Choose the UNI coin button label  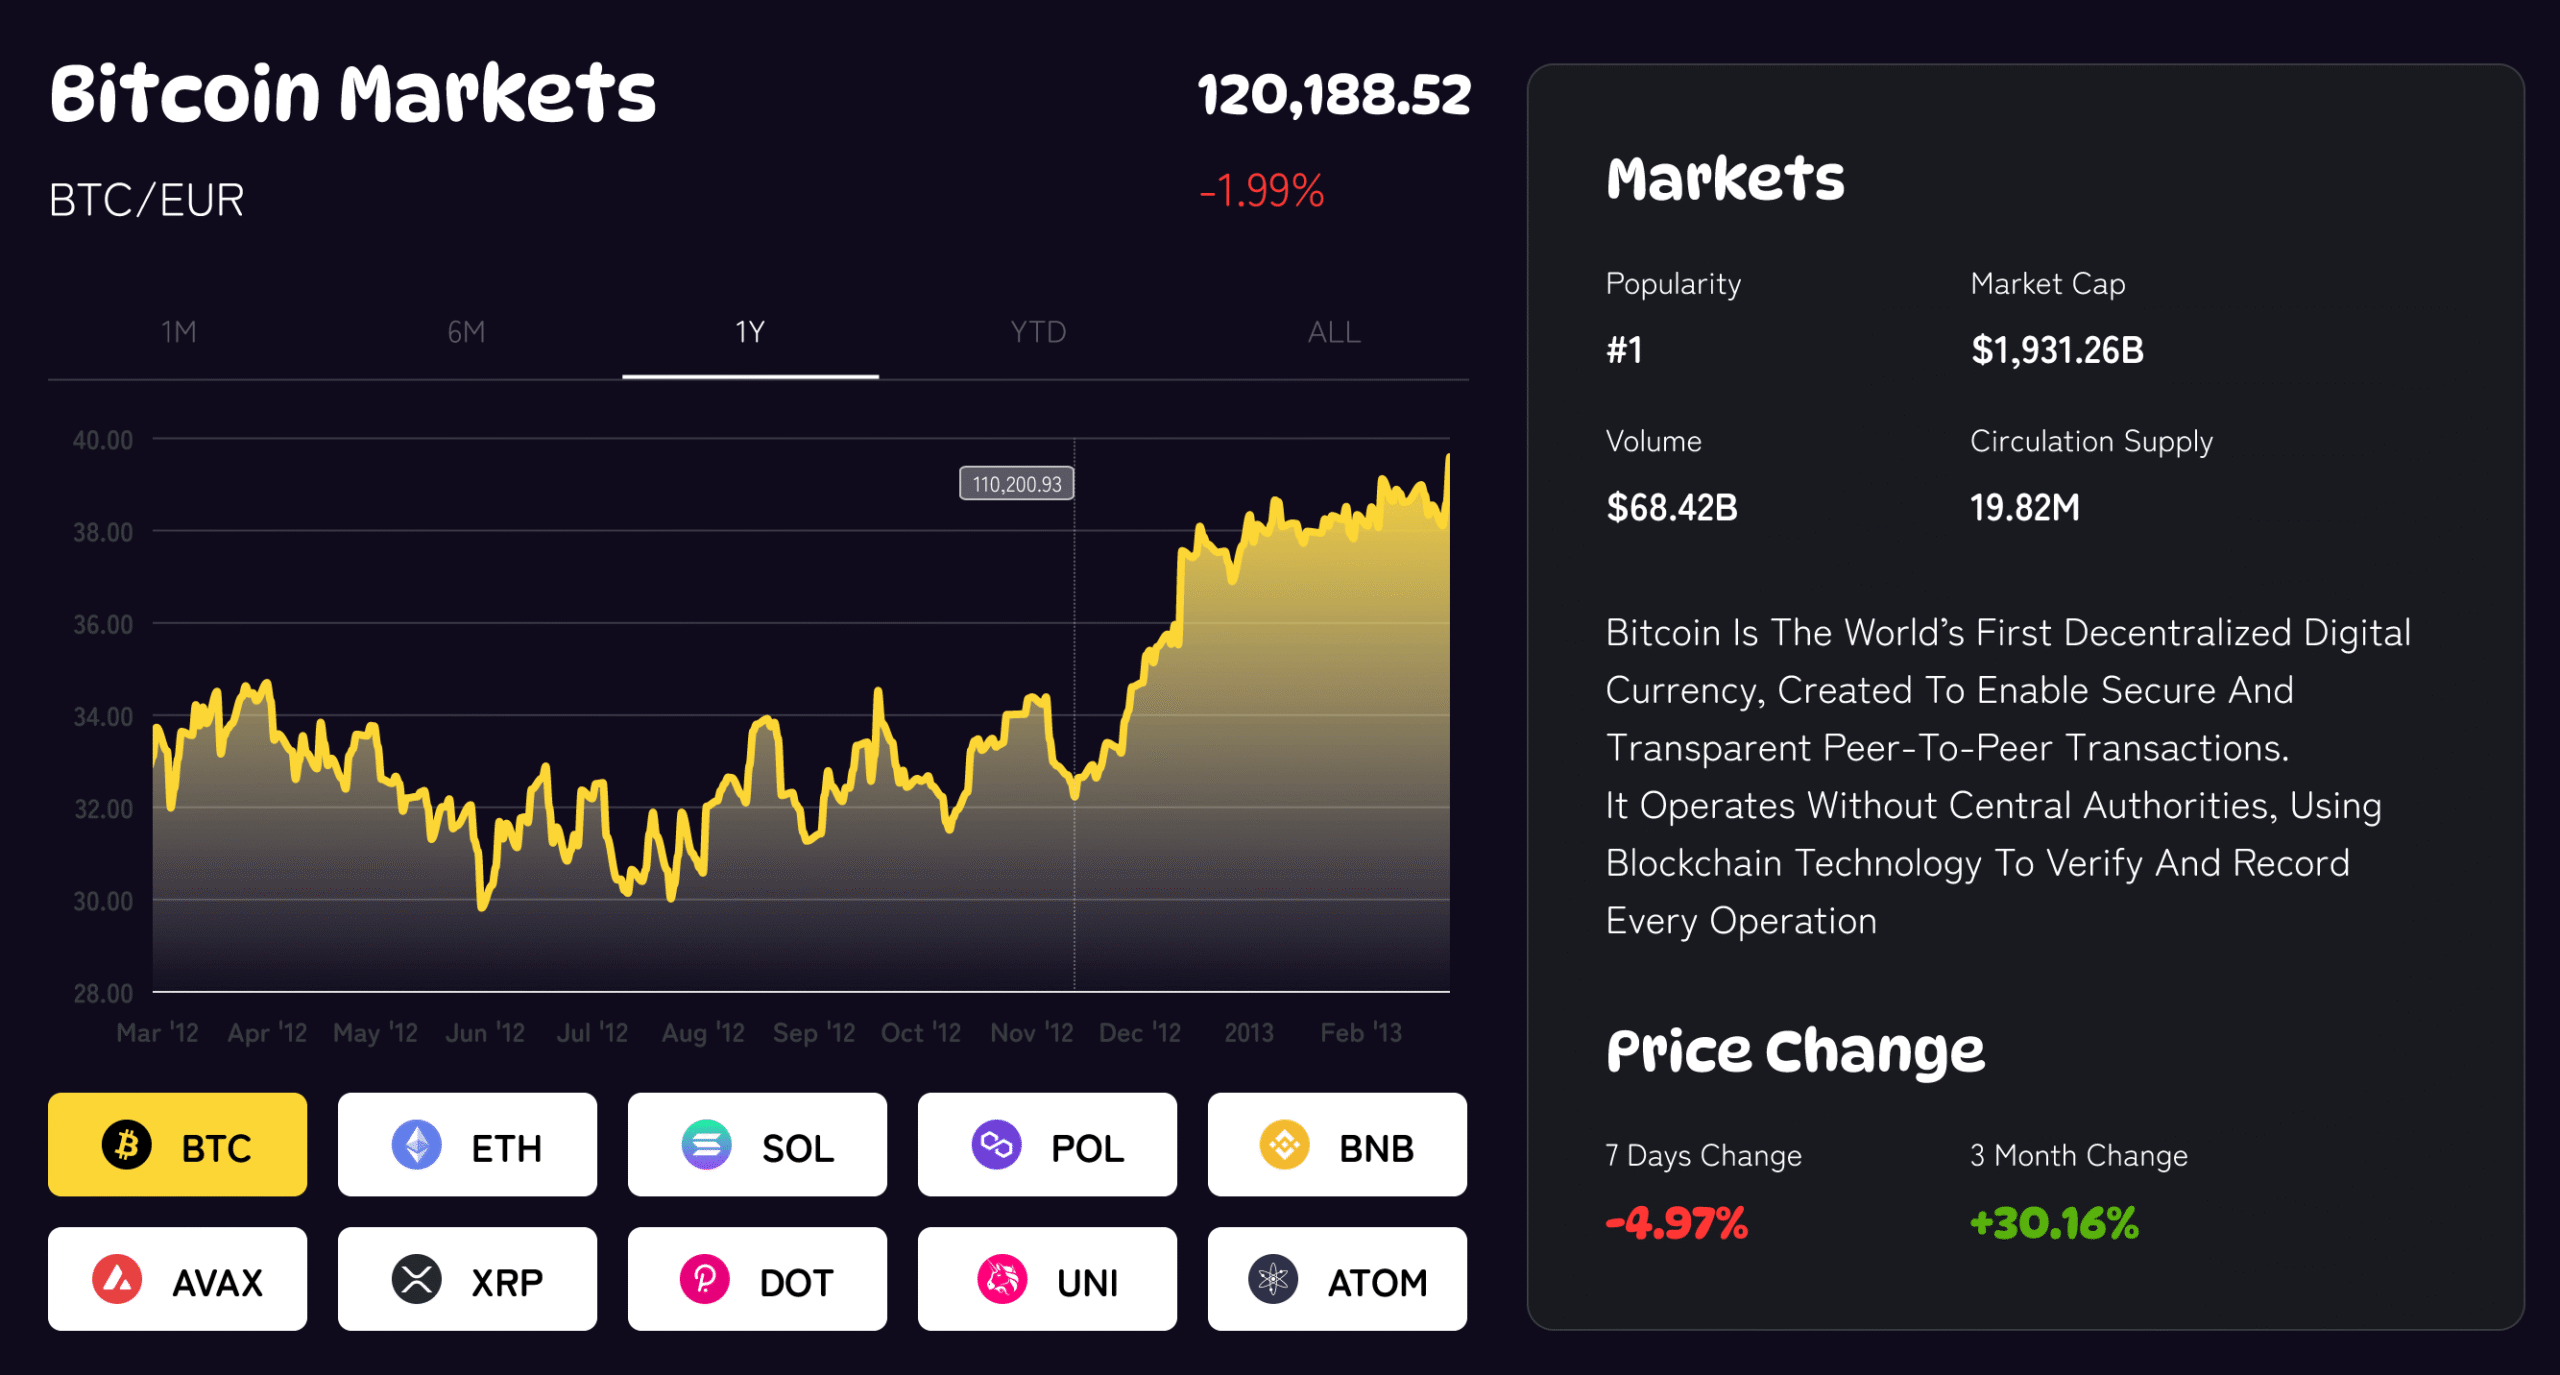(x=1087, y=1283)
